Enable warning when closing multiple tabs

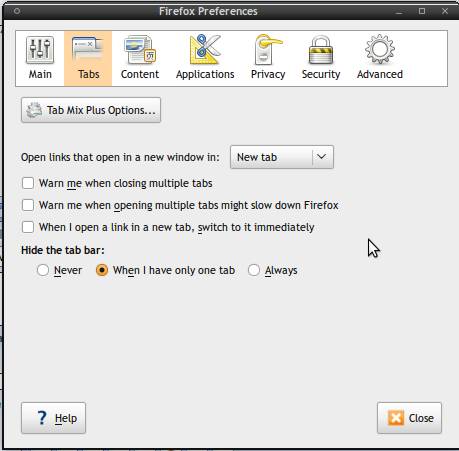[x=28, y=183]
